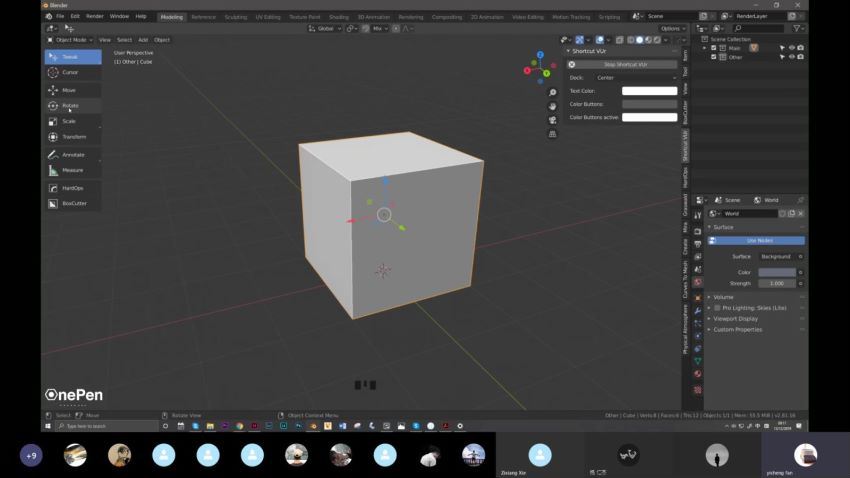Open the Render menu
Image resolution: width=850 pixels, height=478 pixels.
click(94, 17)
